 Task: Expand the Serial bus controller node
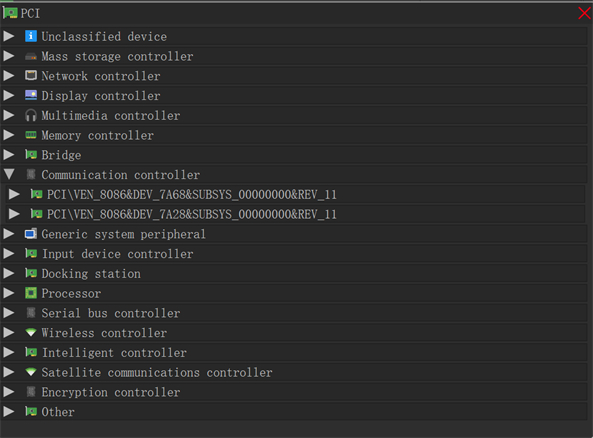9,313
